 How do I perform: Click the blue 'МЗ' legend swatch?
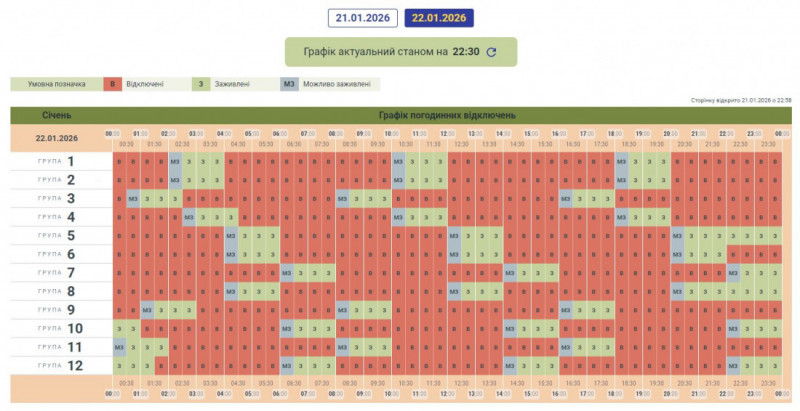[290, 85]
